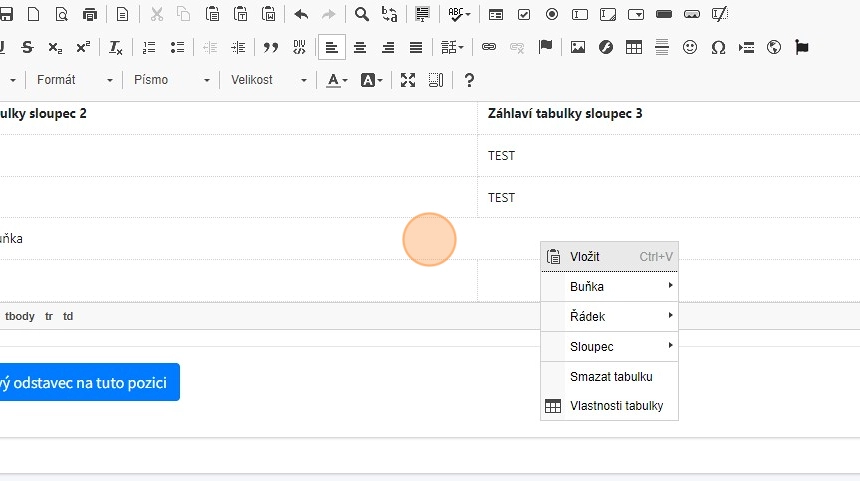860x481 pixels.
Task: Open the Písmo font dropdown
Action: pos(171,80)
